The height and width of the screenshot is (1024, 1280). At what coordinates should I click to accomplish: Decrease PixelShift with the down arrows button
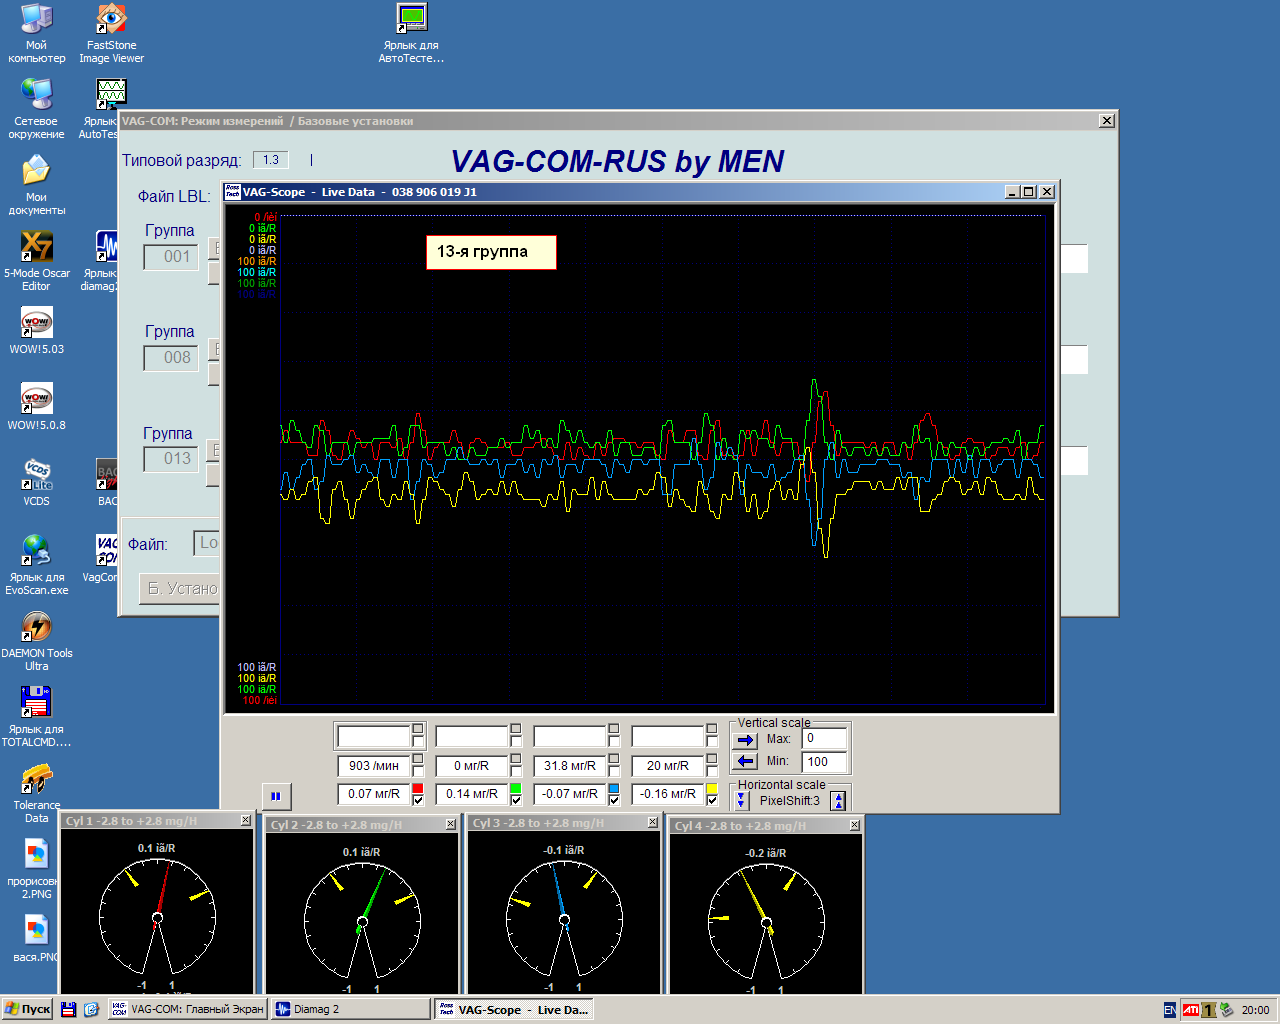[x=741, y=800]
